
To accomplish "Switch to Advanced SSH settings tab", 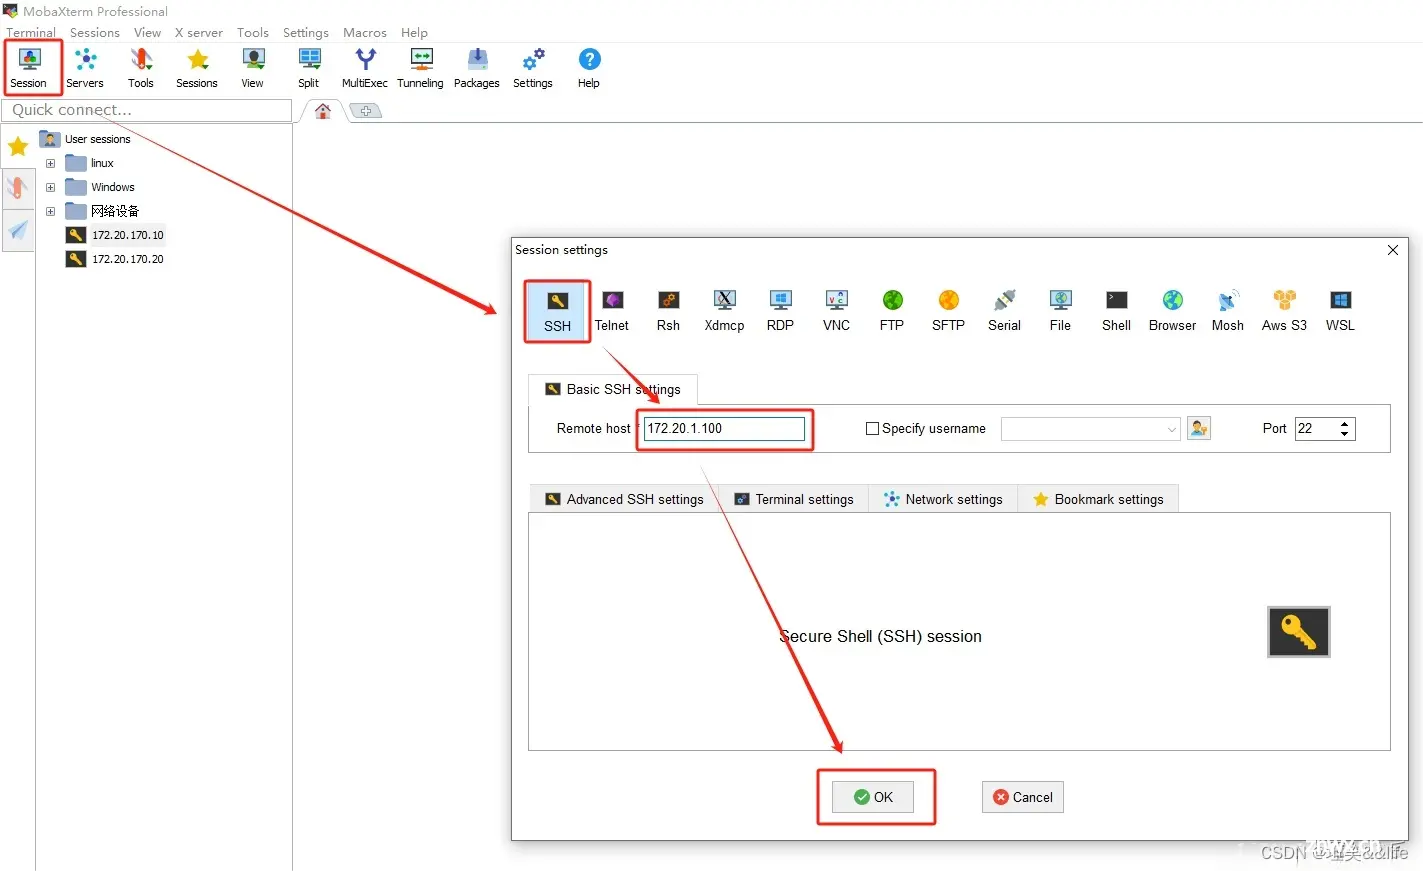I will point(624,499).
